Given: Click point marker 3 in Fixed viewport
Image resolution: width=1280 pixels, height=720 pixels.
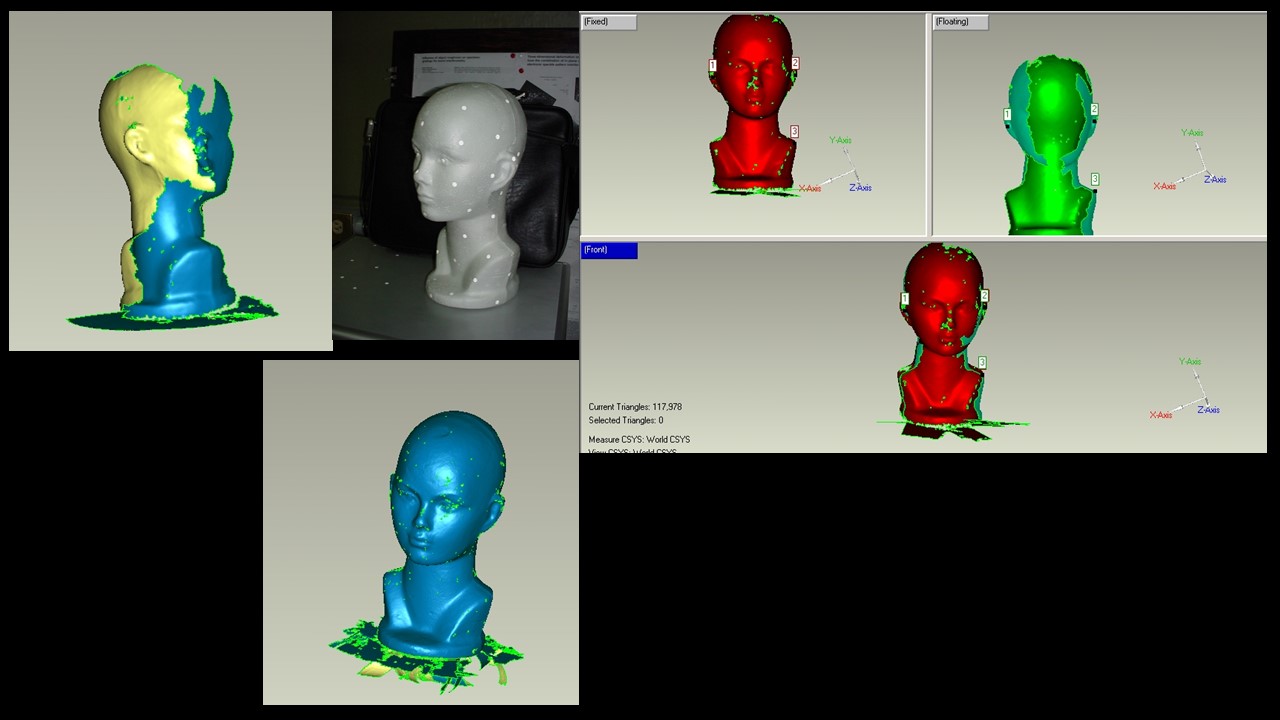Looking at the screenshot, I should point(794,131).
